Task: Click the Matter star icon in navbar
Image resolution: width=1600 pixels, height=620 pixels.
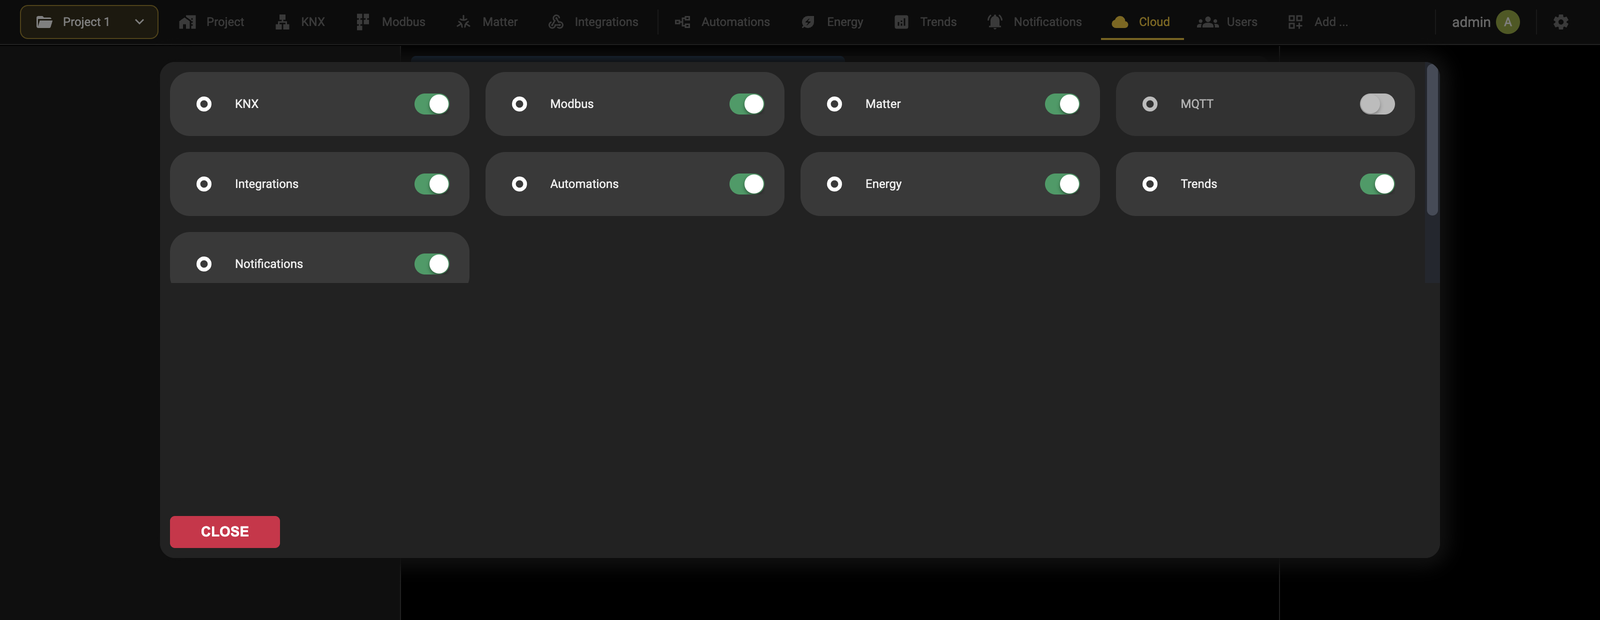Action: click(x=463, y=22)
